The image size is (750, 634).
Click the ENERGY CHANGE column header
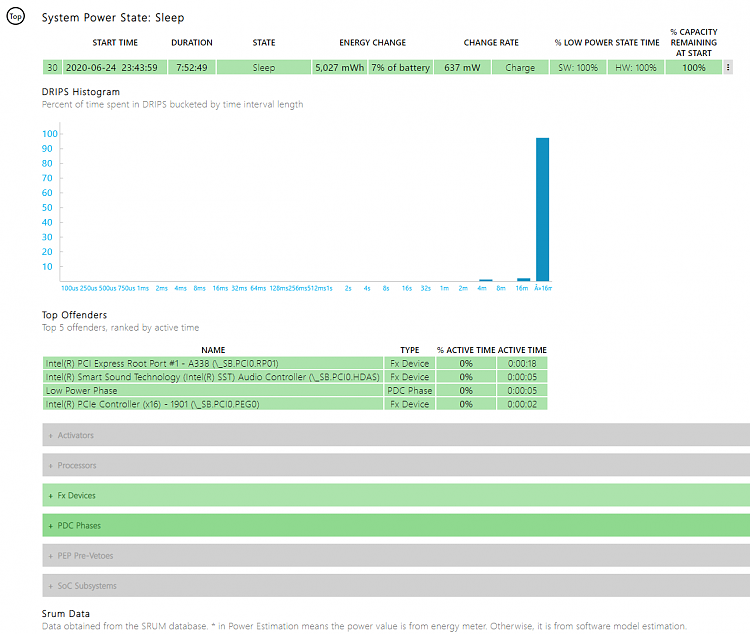(x=373, y=43)
